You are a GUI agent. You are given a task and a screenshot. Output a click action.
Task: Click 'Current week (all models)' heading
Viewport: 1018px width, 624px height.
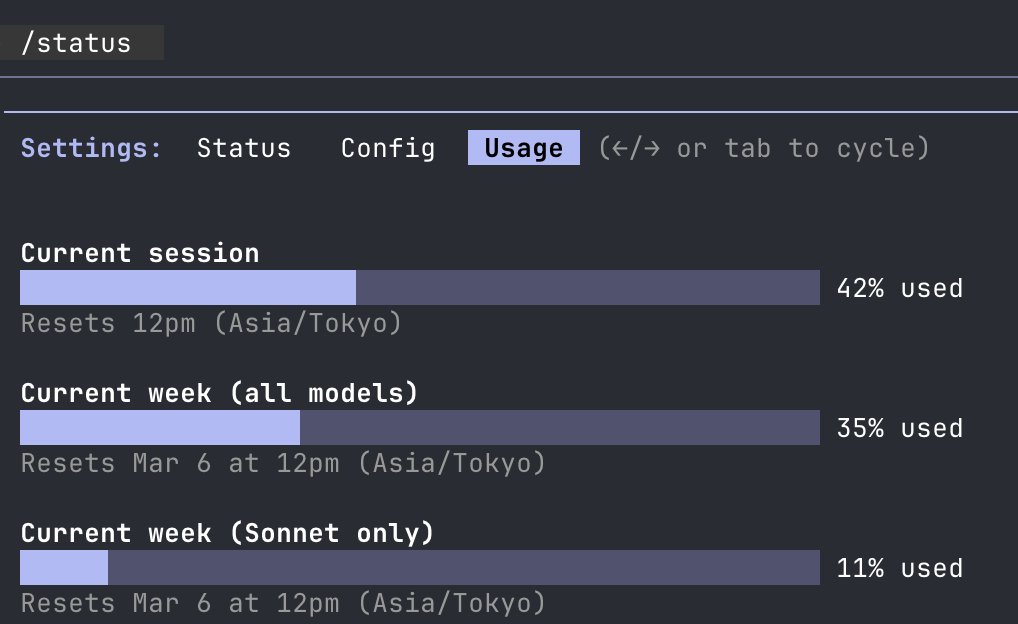pyautogui.click(x=219, y=393)
